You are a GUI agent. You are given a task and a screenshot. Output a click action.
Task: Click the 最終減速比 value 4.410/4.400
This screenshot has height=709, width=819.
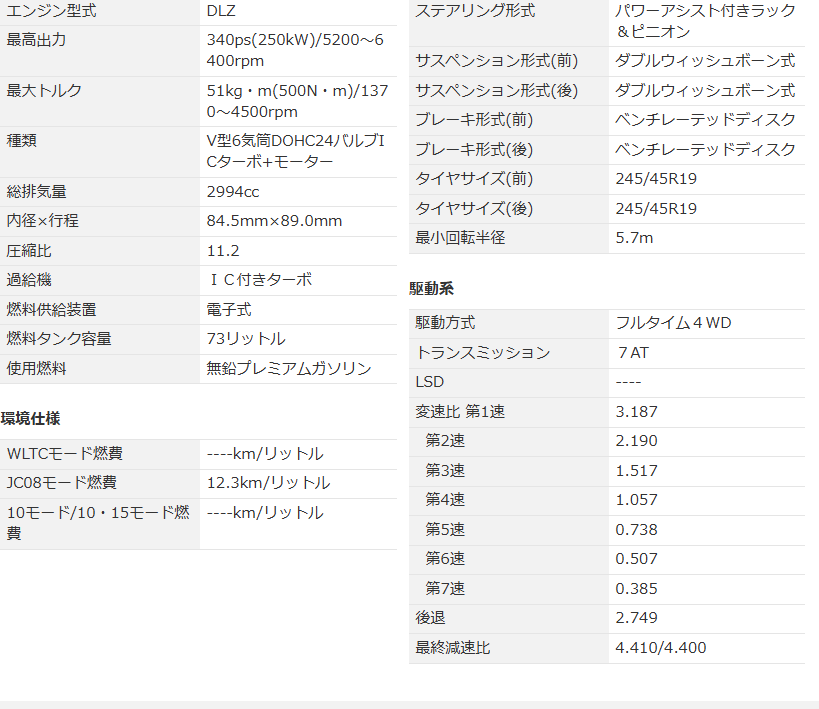[660, 648]
